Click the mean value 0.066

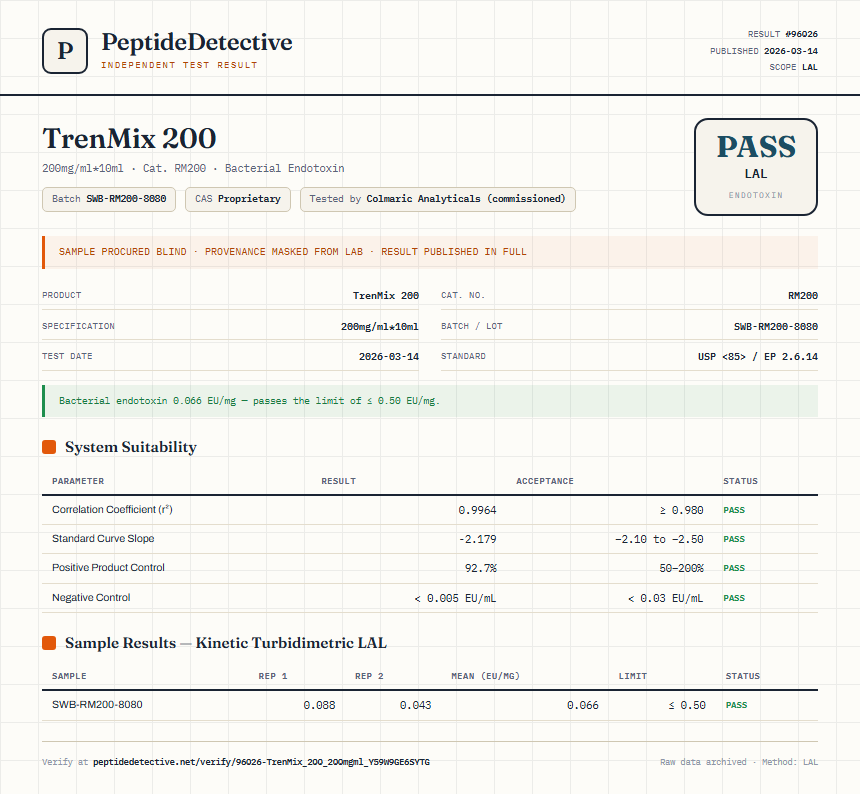582,706
